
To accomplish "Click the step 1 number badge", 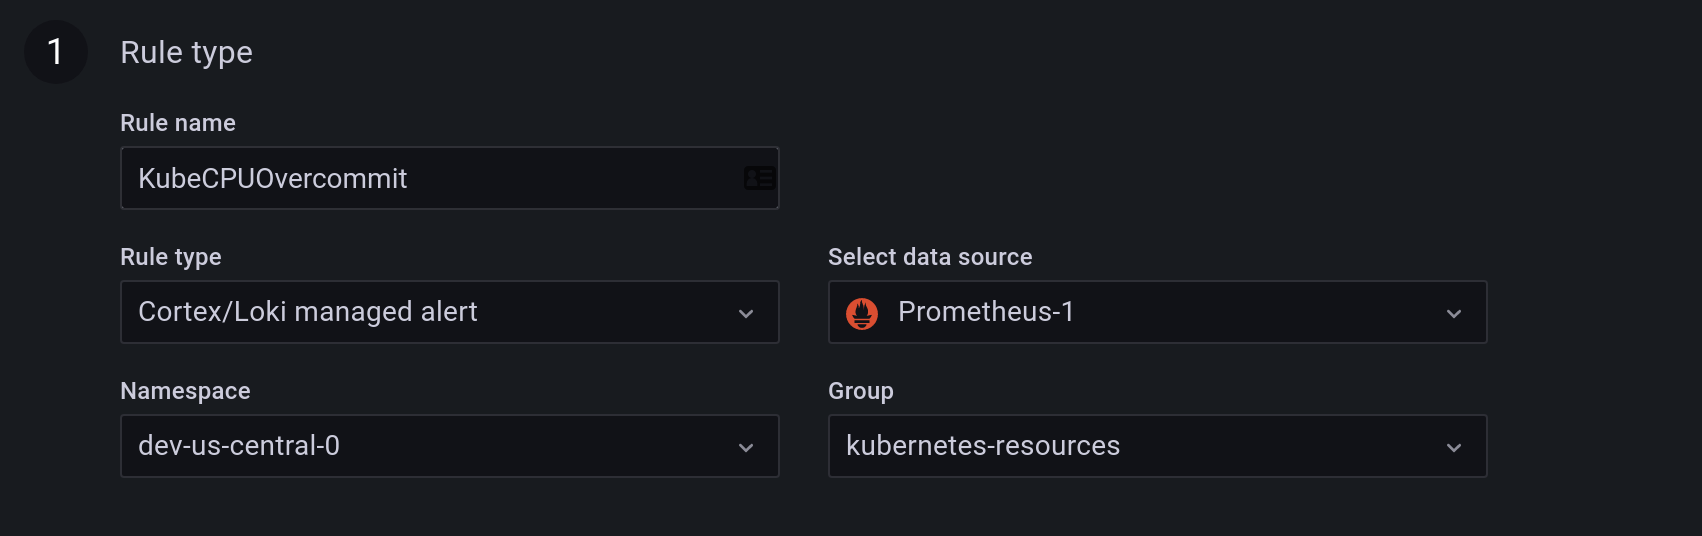I will tap(56, 52).
